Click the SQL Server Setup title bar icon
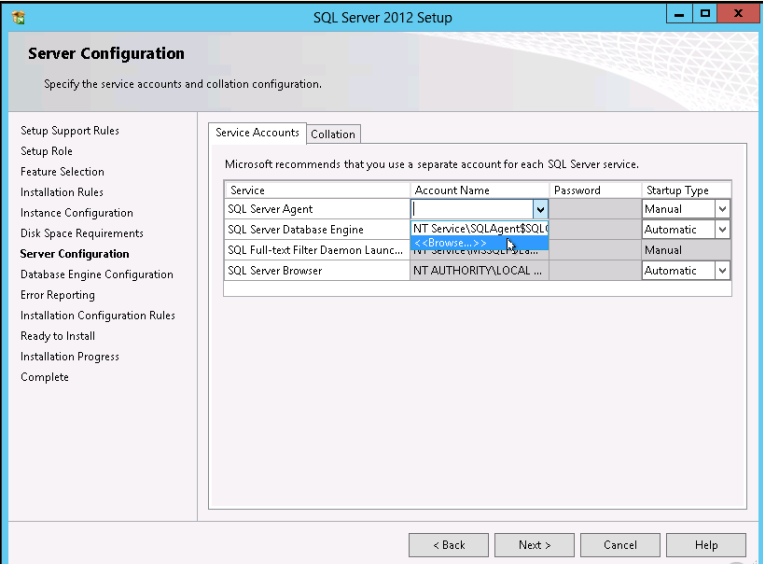 (x=18, y=17)
